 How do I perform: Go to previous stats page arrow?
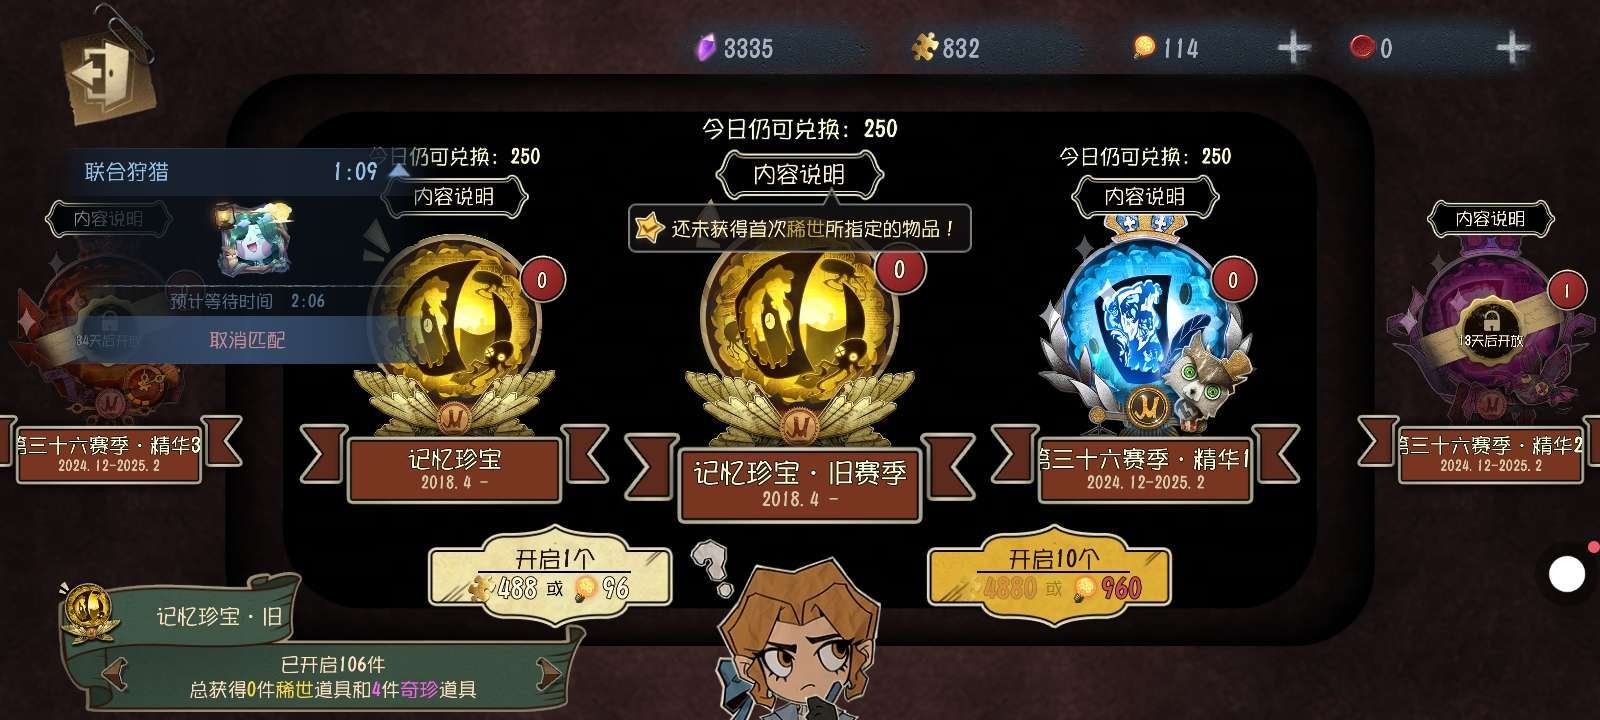pyautogui.click(x=115, y=674)
